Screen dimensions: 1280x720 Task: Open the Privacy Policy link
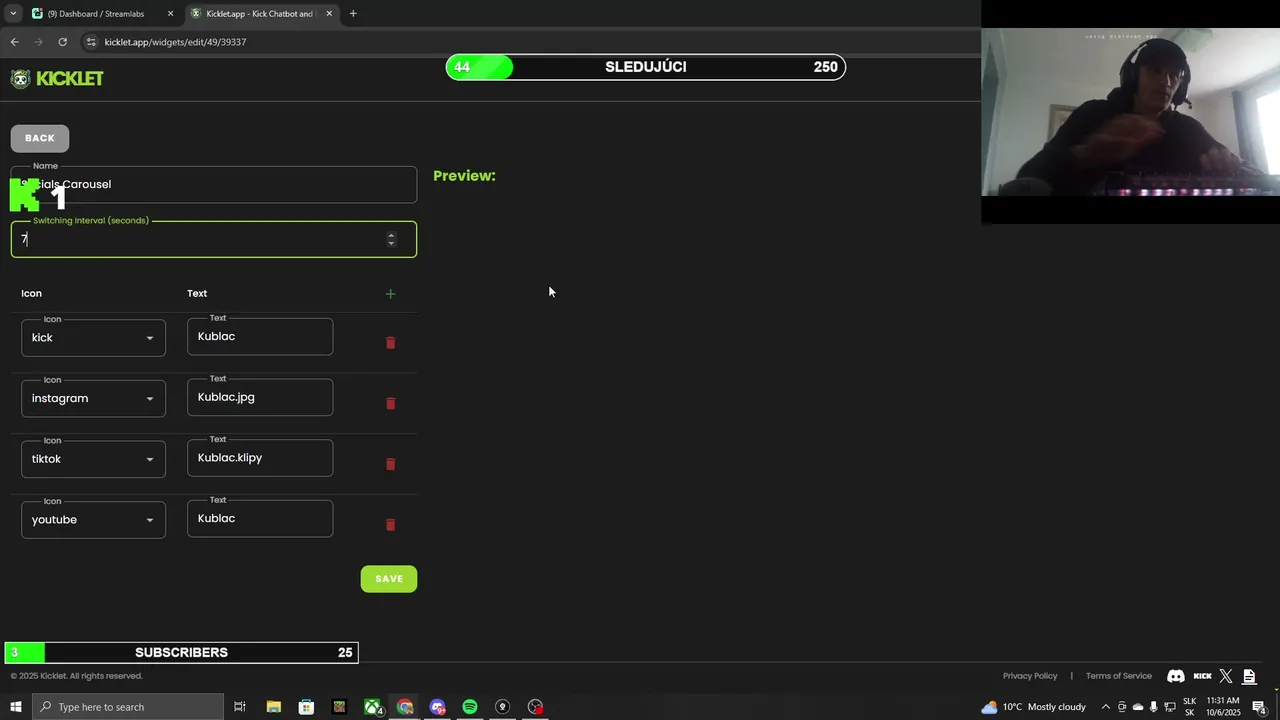coord(1030,676)
